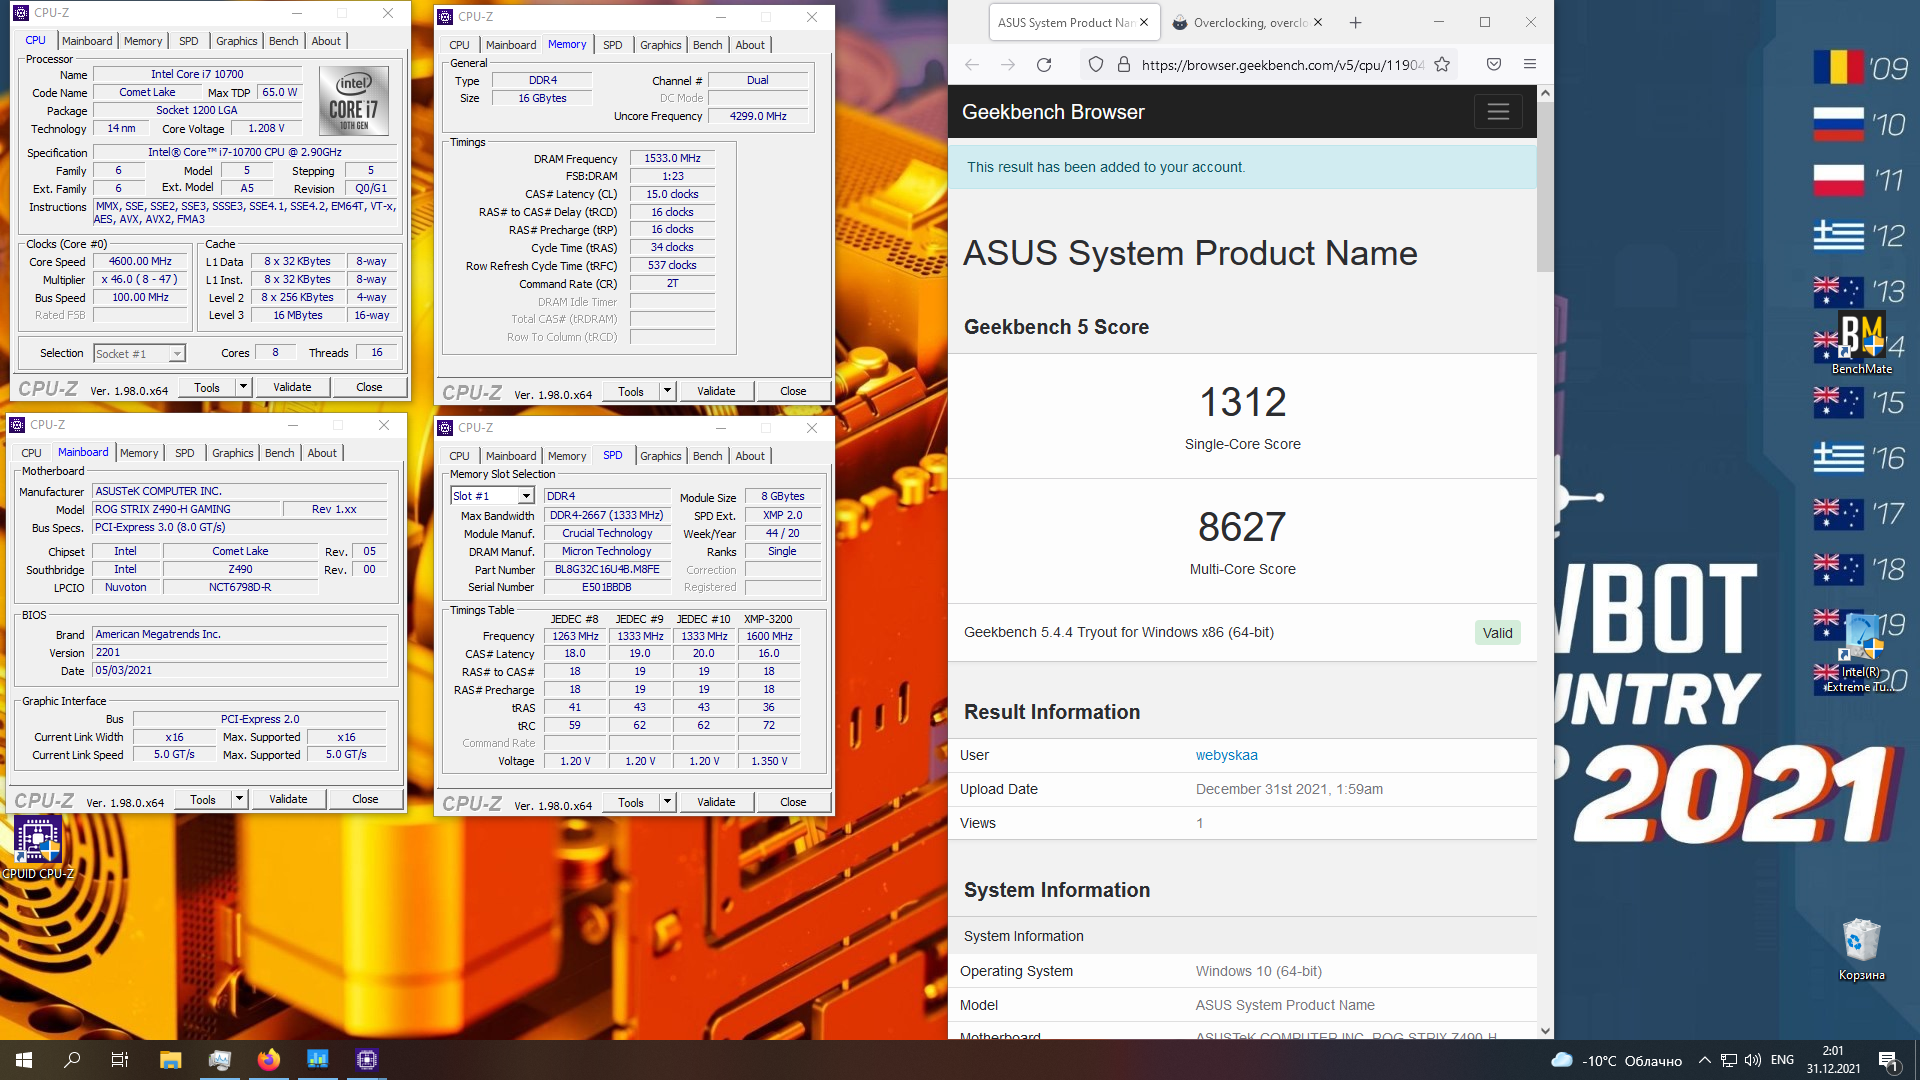Open the network icon in the tray
This screenshot has width=1920, height=1080.
tap(1729, 1060)
